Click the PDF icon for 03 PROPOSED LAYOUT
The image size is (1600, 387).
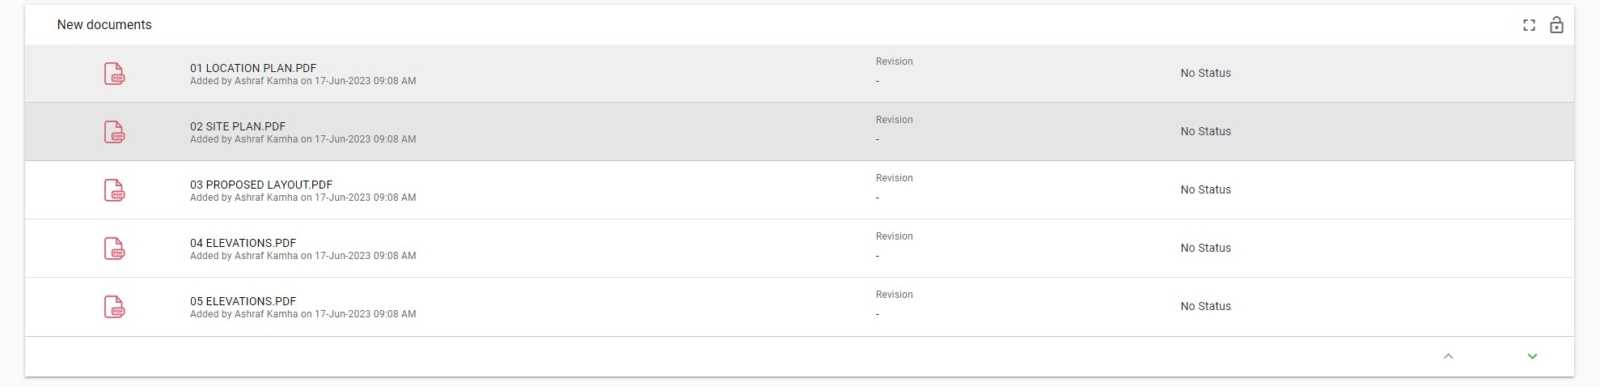click(115, 190)
